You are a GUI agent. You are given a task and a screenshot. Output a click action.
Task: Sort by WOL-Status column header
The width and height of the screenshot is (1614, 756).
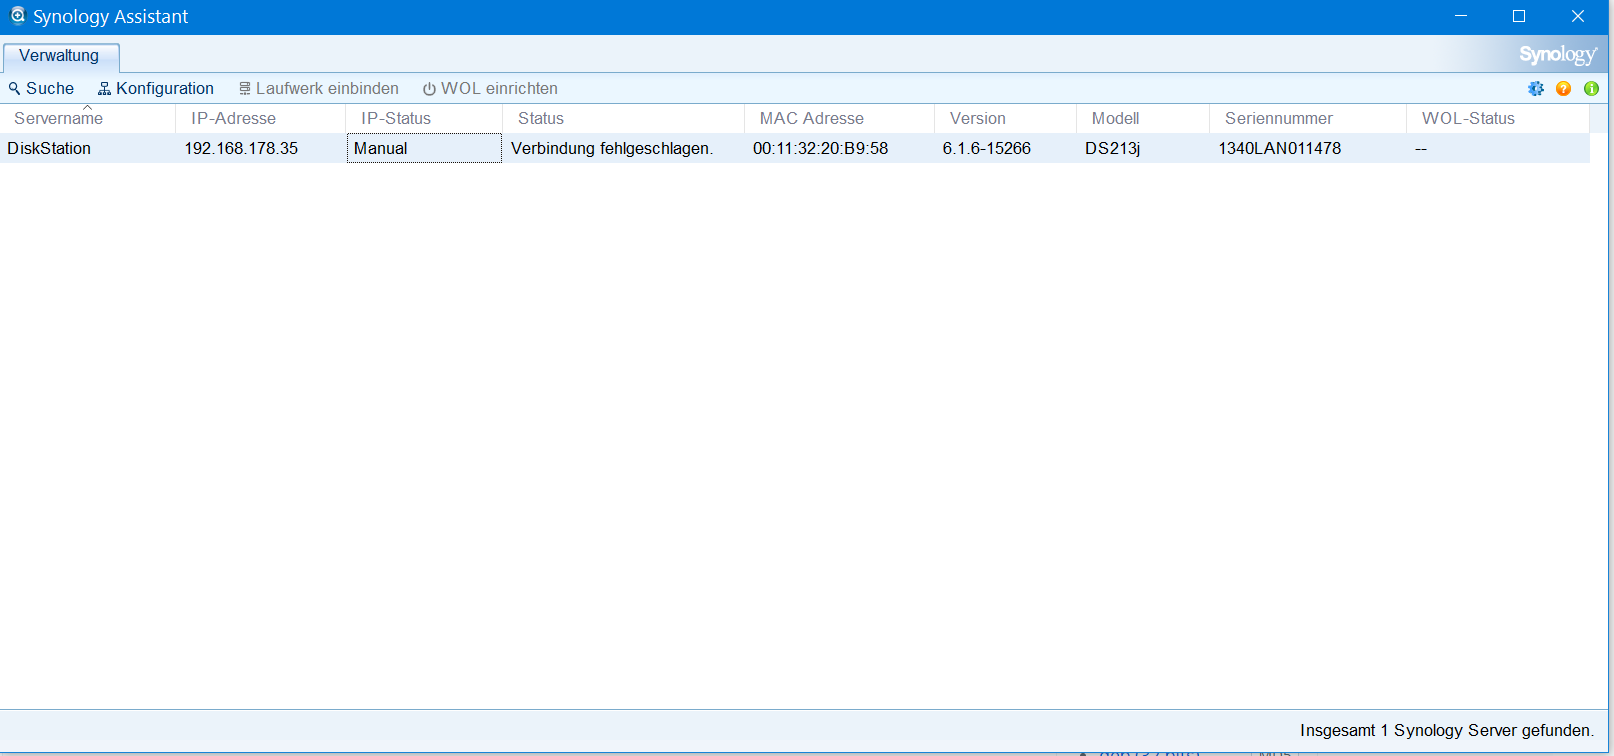tap(1498, 118)
